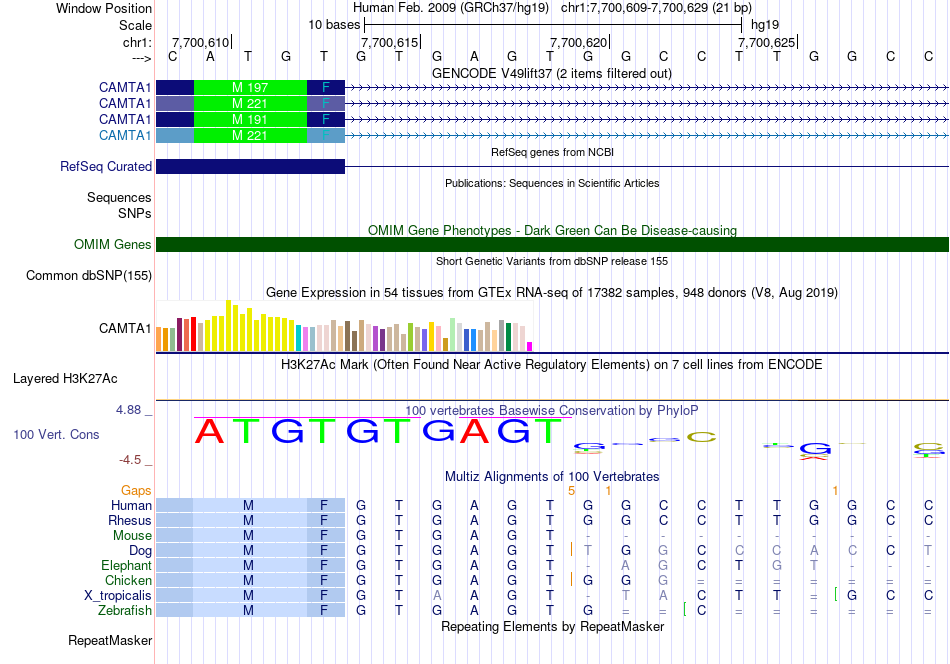
Task: Click the 'M' codon in the Zebrafish row
Action: 248,611
